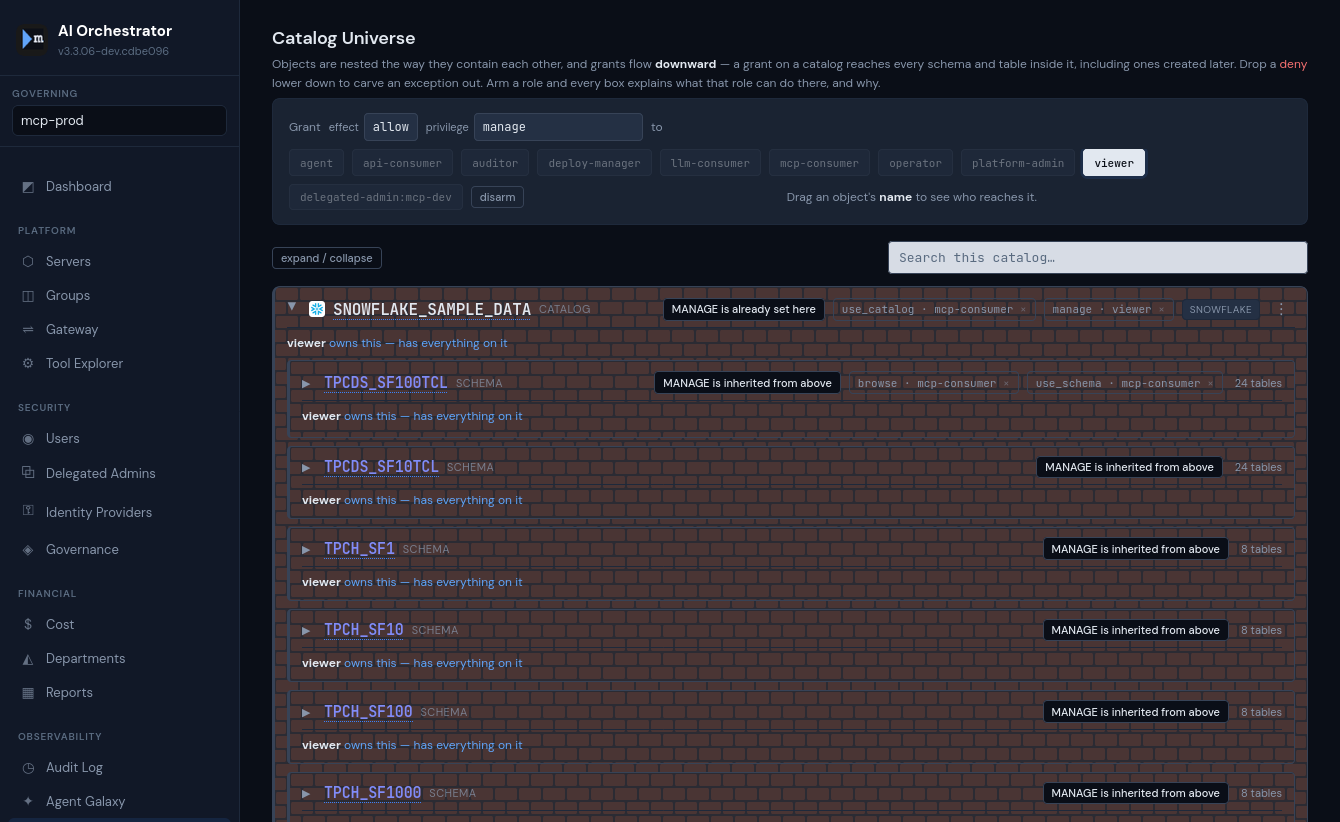The image size is (1340, 822).
Task: Click the Governance diamond icon
Action: click(28, 550)
